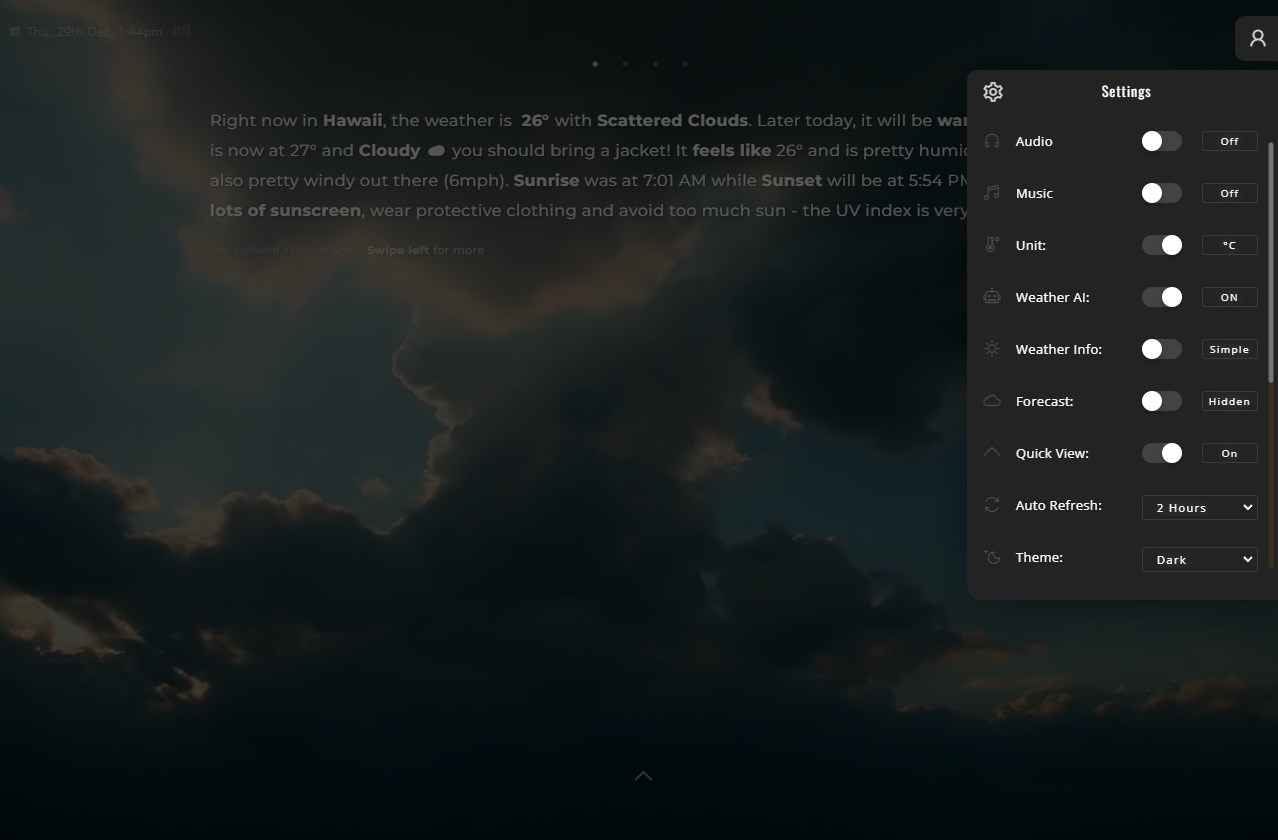1278x840 pixels.
Task: Select the second page indicator dot
Action: tap(625, 63)
